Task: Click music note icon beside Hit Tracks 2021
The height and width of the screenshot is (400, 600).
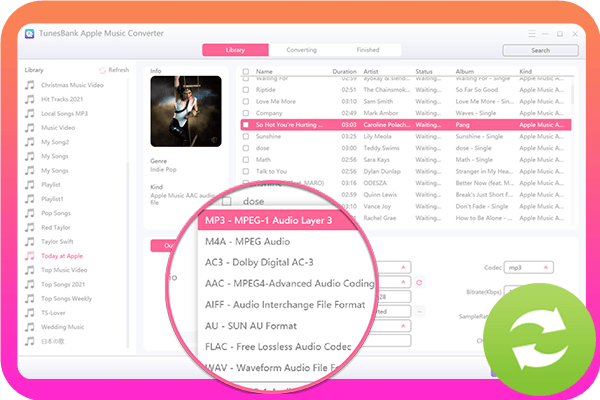Action: point(29,99)
